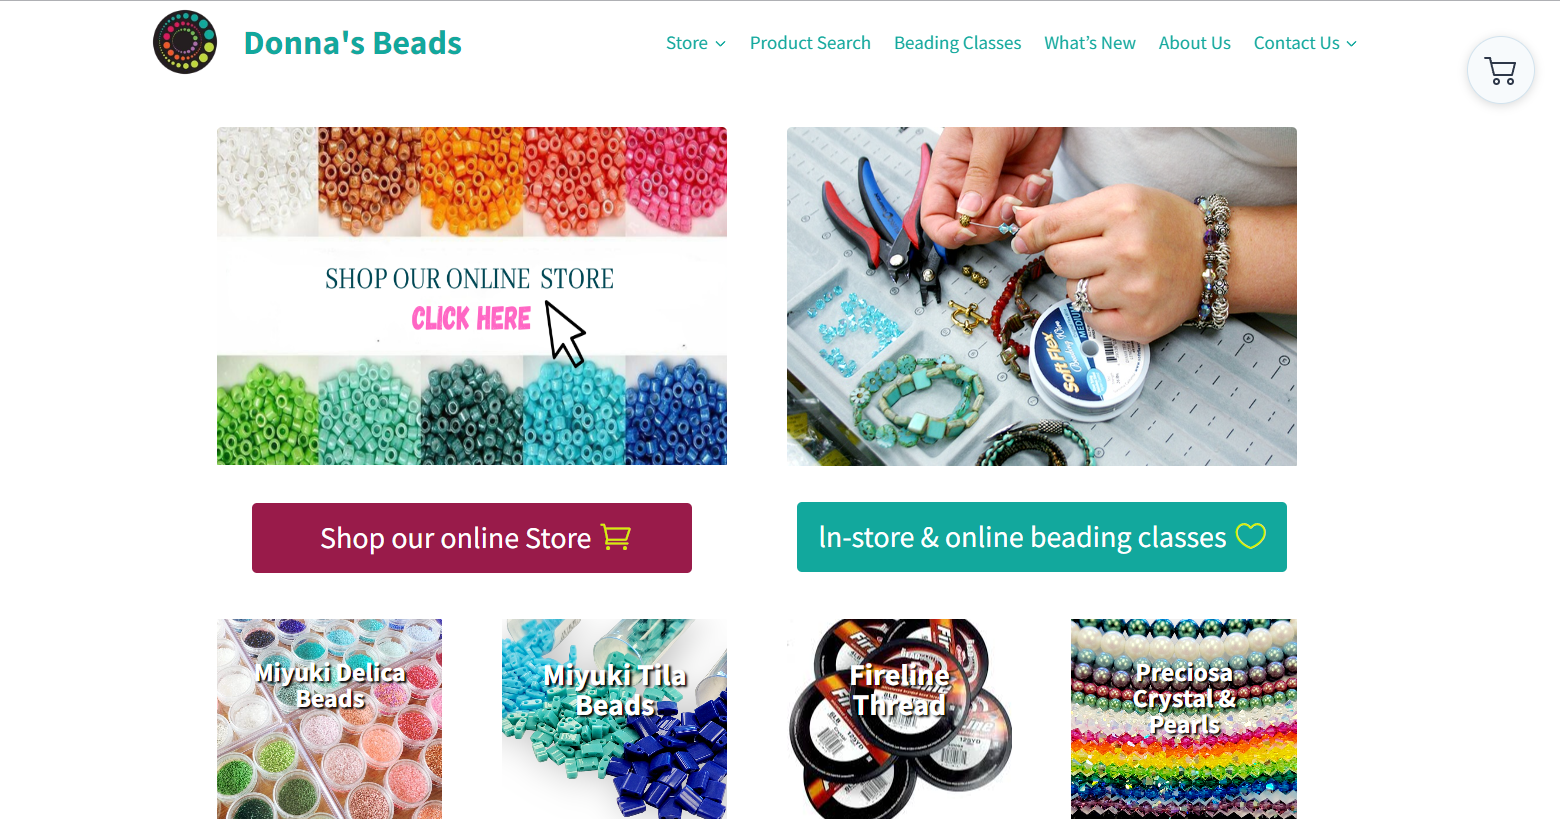1560x840 pixels.
Task: Click the Shop our online Store button
Action: [472, 538]
